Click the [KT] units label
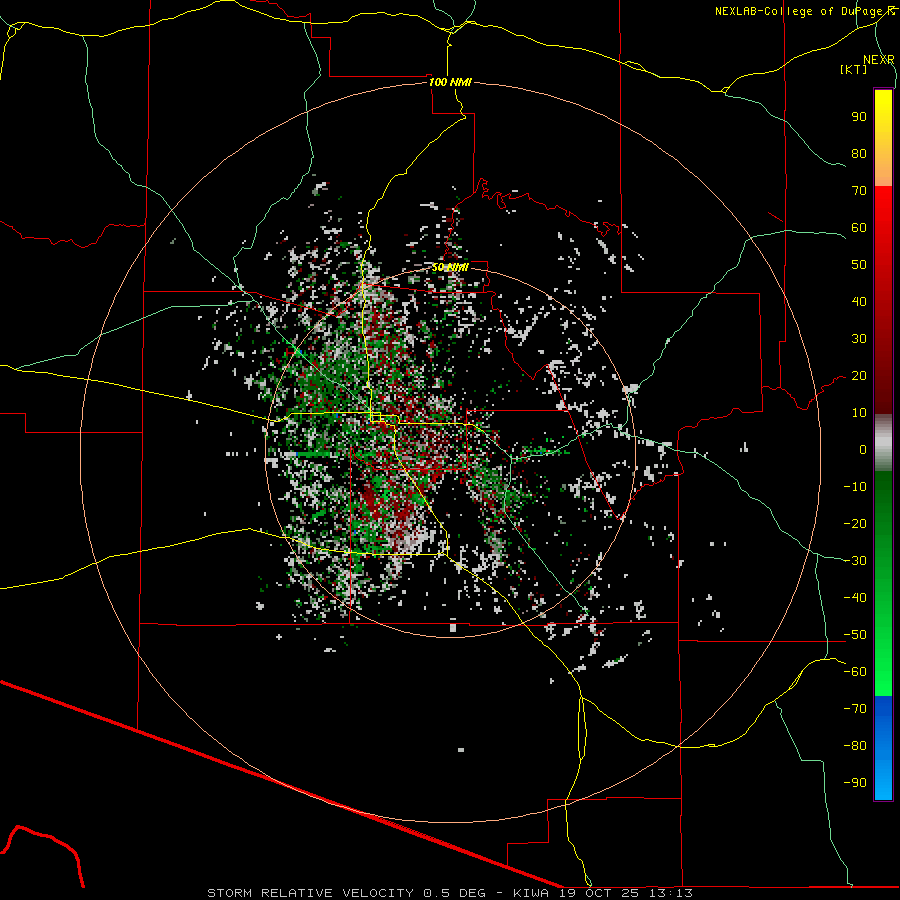The width and height of the screenshot is (900, 900). click(854, 69)
